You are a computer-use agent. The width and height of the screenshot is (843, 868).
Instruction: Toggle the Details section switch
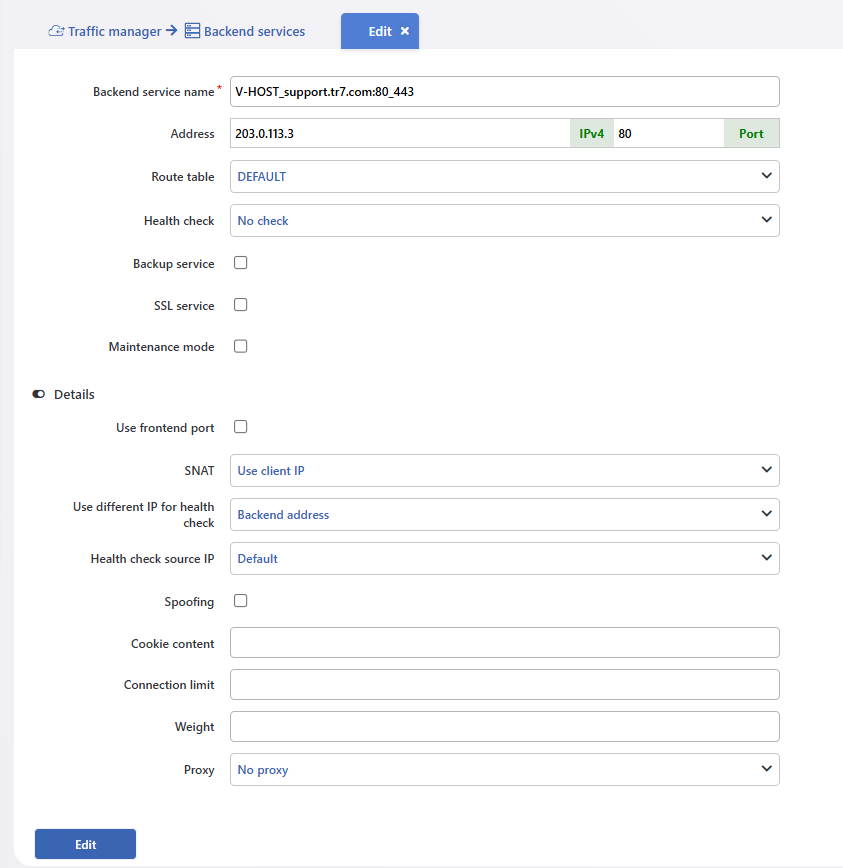(38, 394)
